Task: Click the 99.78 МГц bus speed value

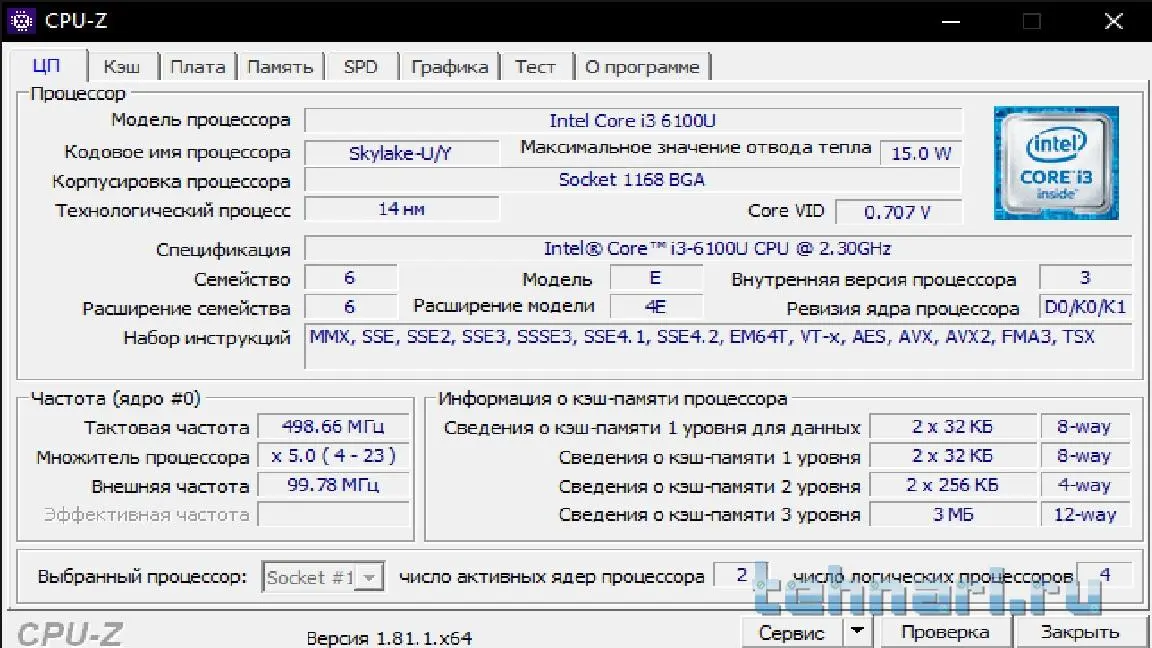Action: point(333,485)
